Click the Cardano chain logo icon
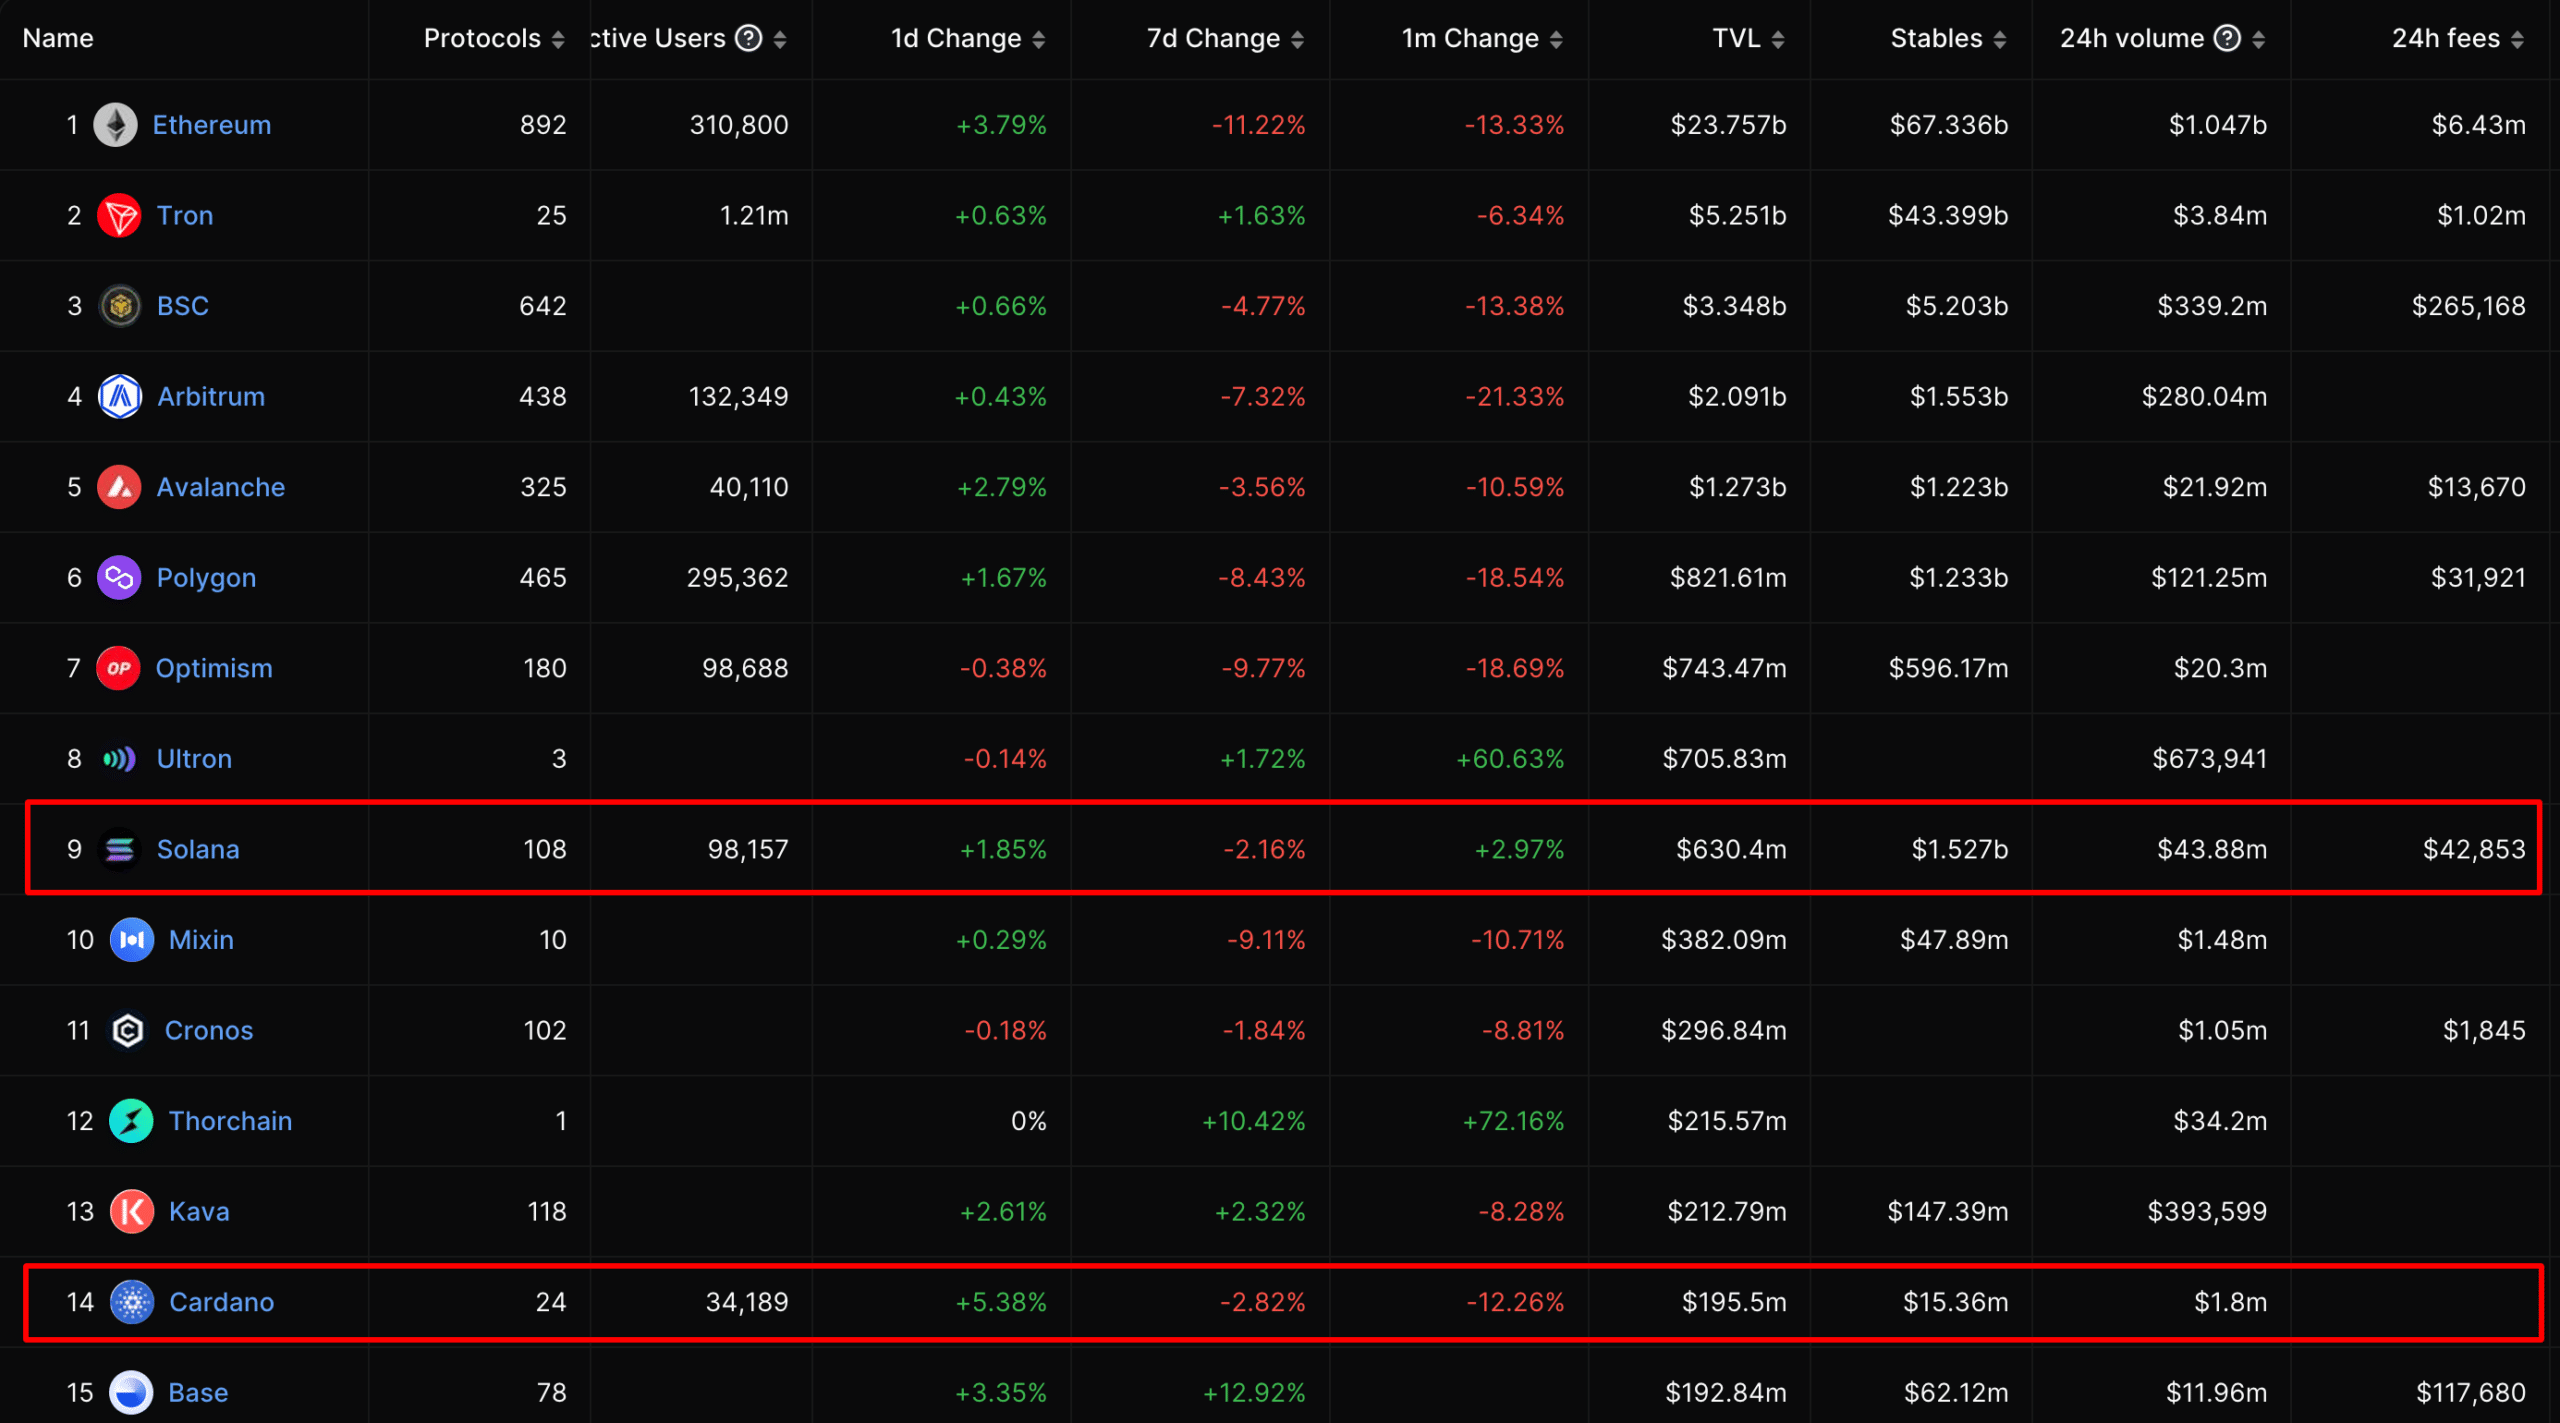2560x1423 pixels. [132, 1302]
